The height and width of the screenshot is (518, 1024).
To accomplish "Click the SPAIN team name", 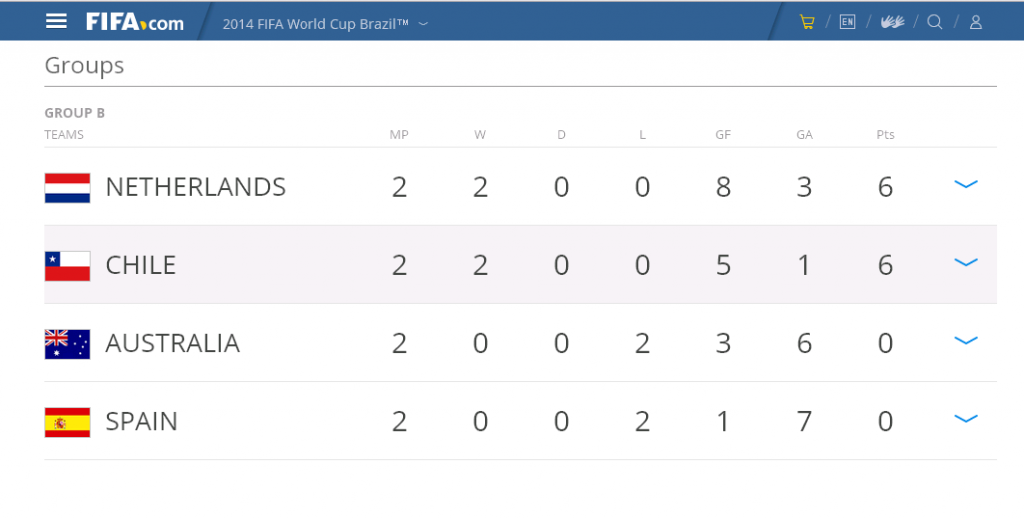I will click(142, 422).
